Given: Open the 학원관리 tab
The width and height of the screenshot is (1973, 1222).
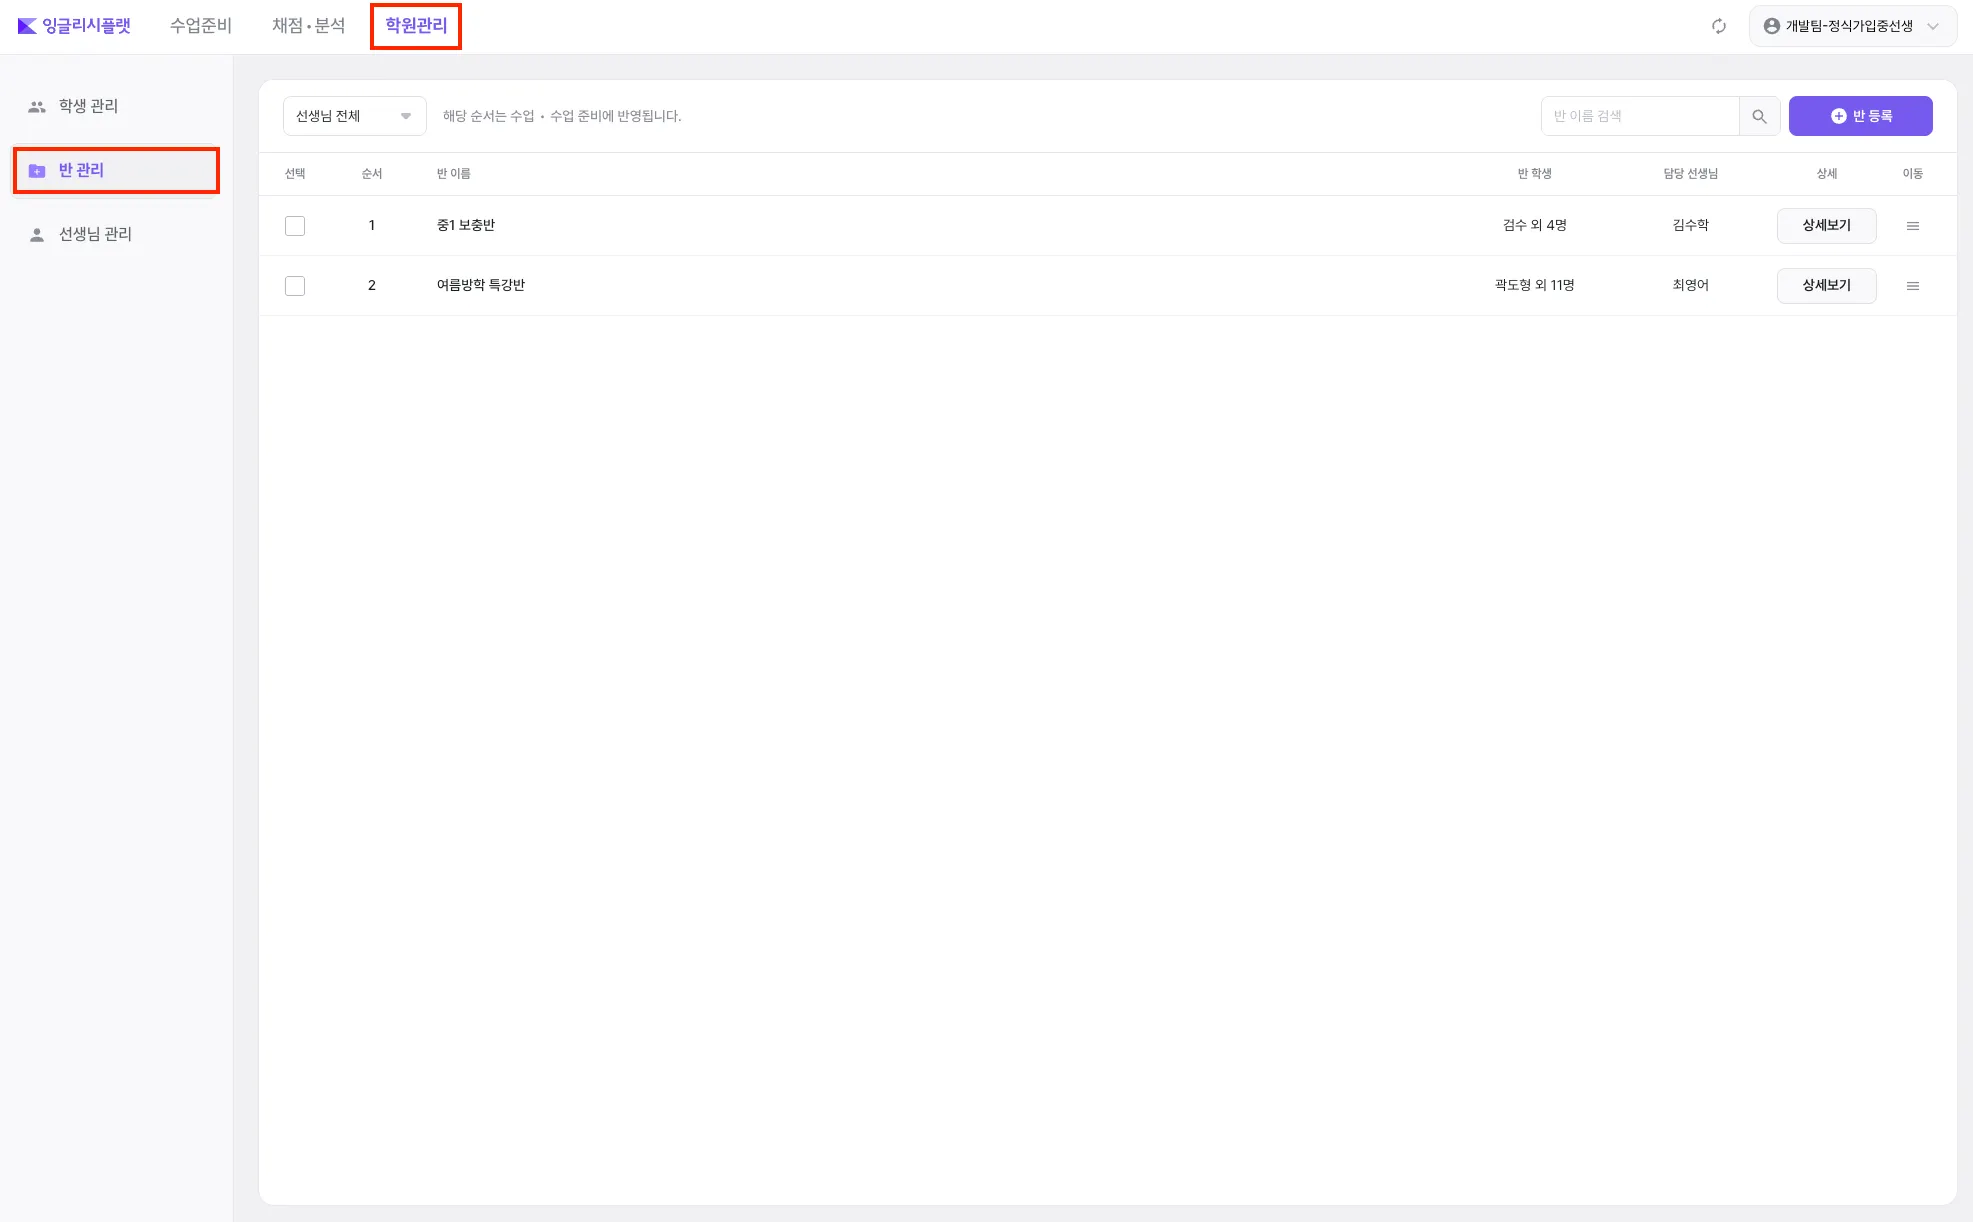Looking at the screenshot, I should point(416,26).
